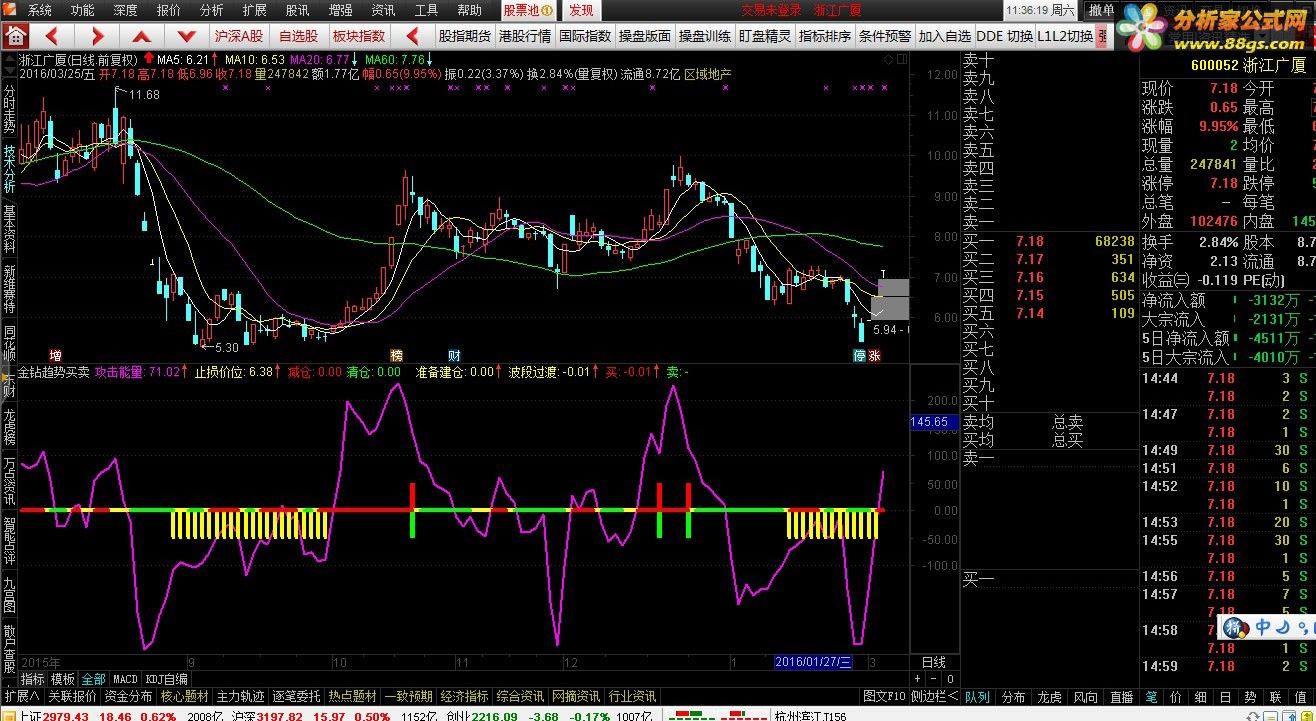1316x721 pixels.
Task: Click the 涨 marker icon on chart
Action: pos(874,355)
